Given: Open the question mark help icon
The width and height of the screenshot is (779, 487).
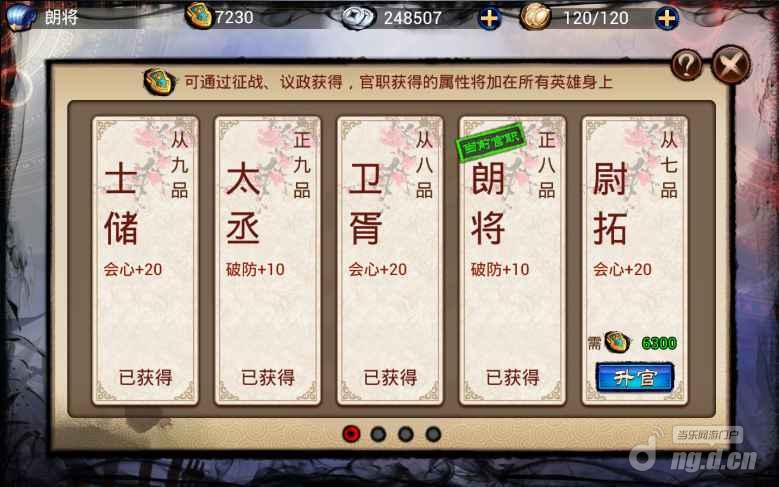Looking at the screenshot, I should click(x=687, y=64).
